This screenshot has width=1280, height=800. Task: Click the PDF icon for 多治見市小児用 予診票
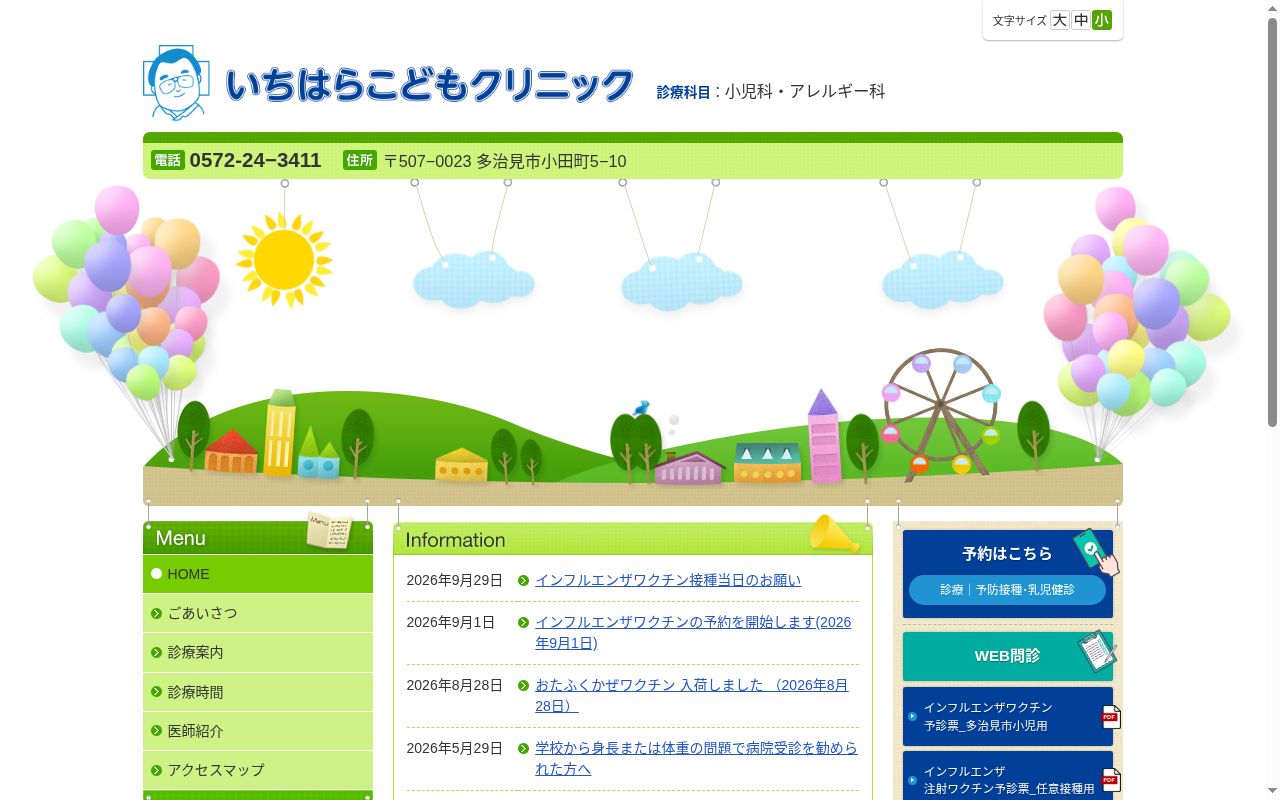(1110, 717)
